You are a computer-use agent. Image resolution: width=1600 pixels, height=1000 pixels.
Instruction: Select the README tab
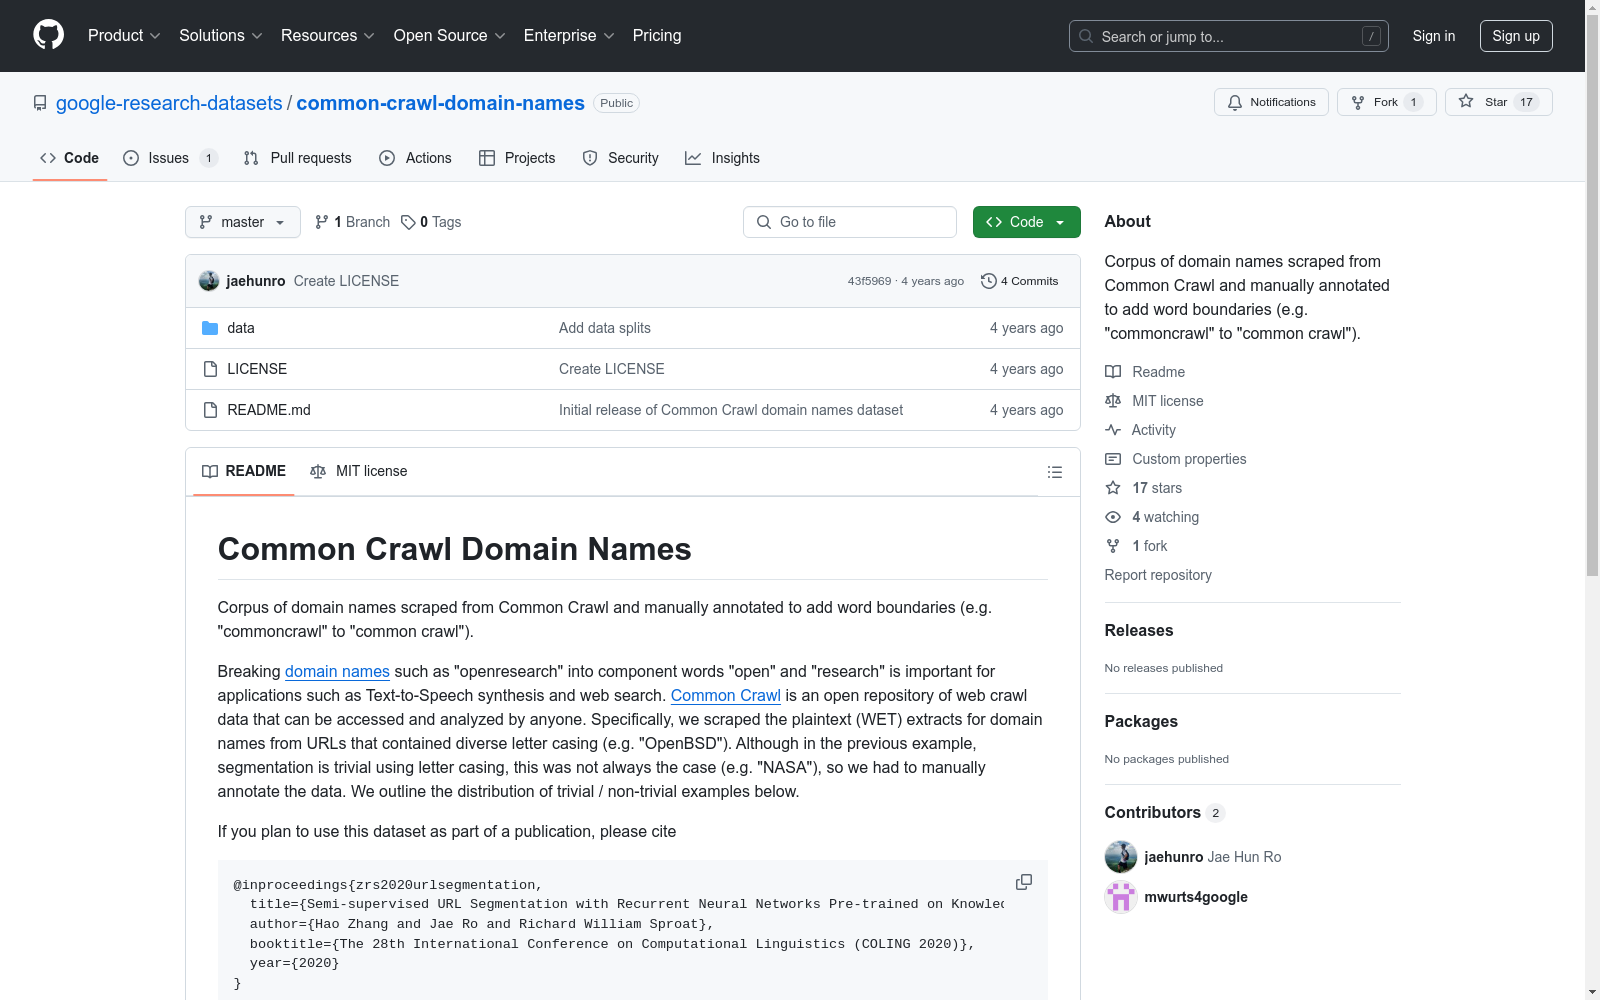pyautogui.click(x=244, y=471)
